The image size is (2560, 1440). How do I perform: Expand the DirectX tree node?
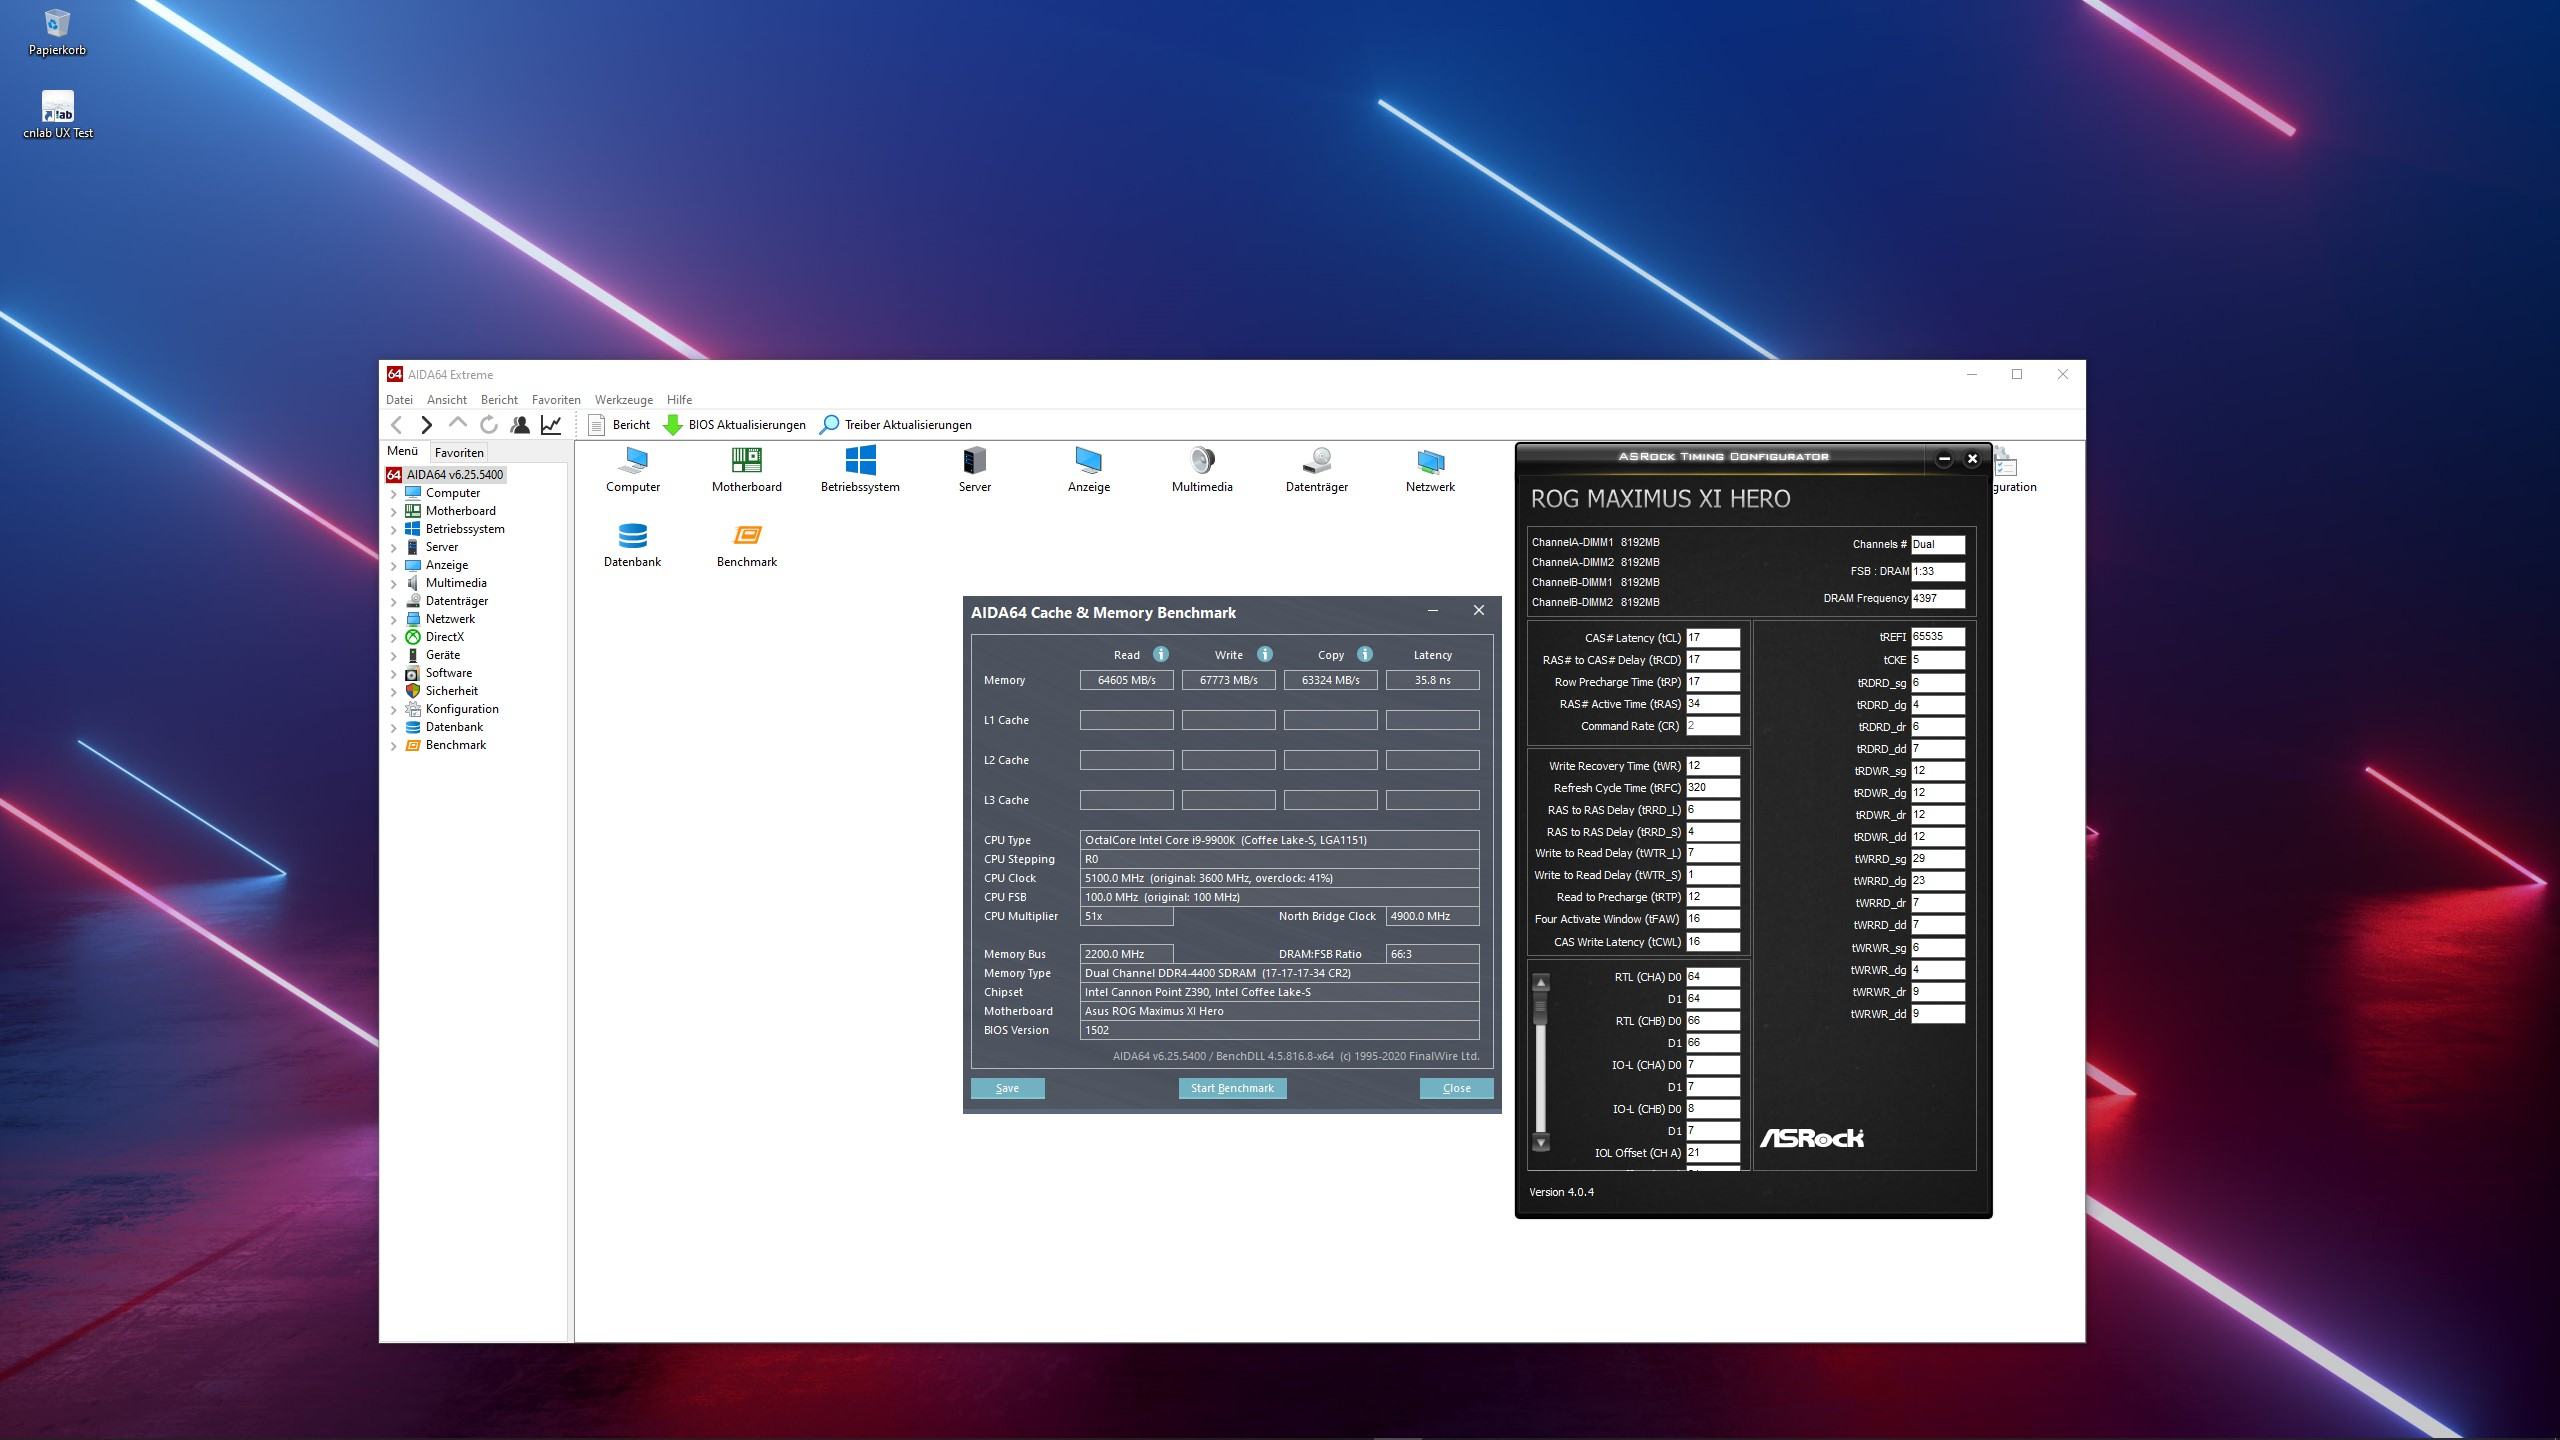(393, 638)
